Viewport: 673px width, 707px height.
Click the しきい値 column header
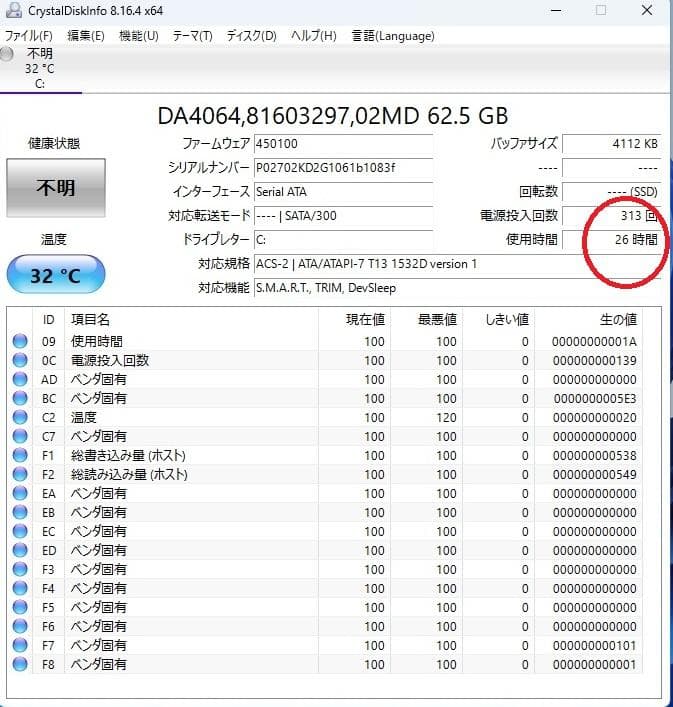coord(499,320)
